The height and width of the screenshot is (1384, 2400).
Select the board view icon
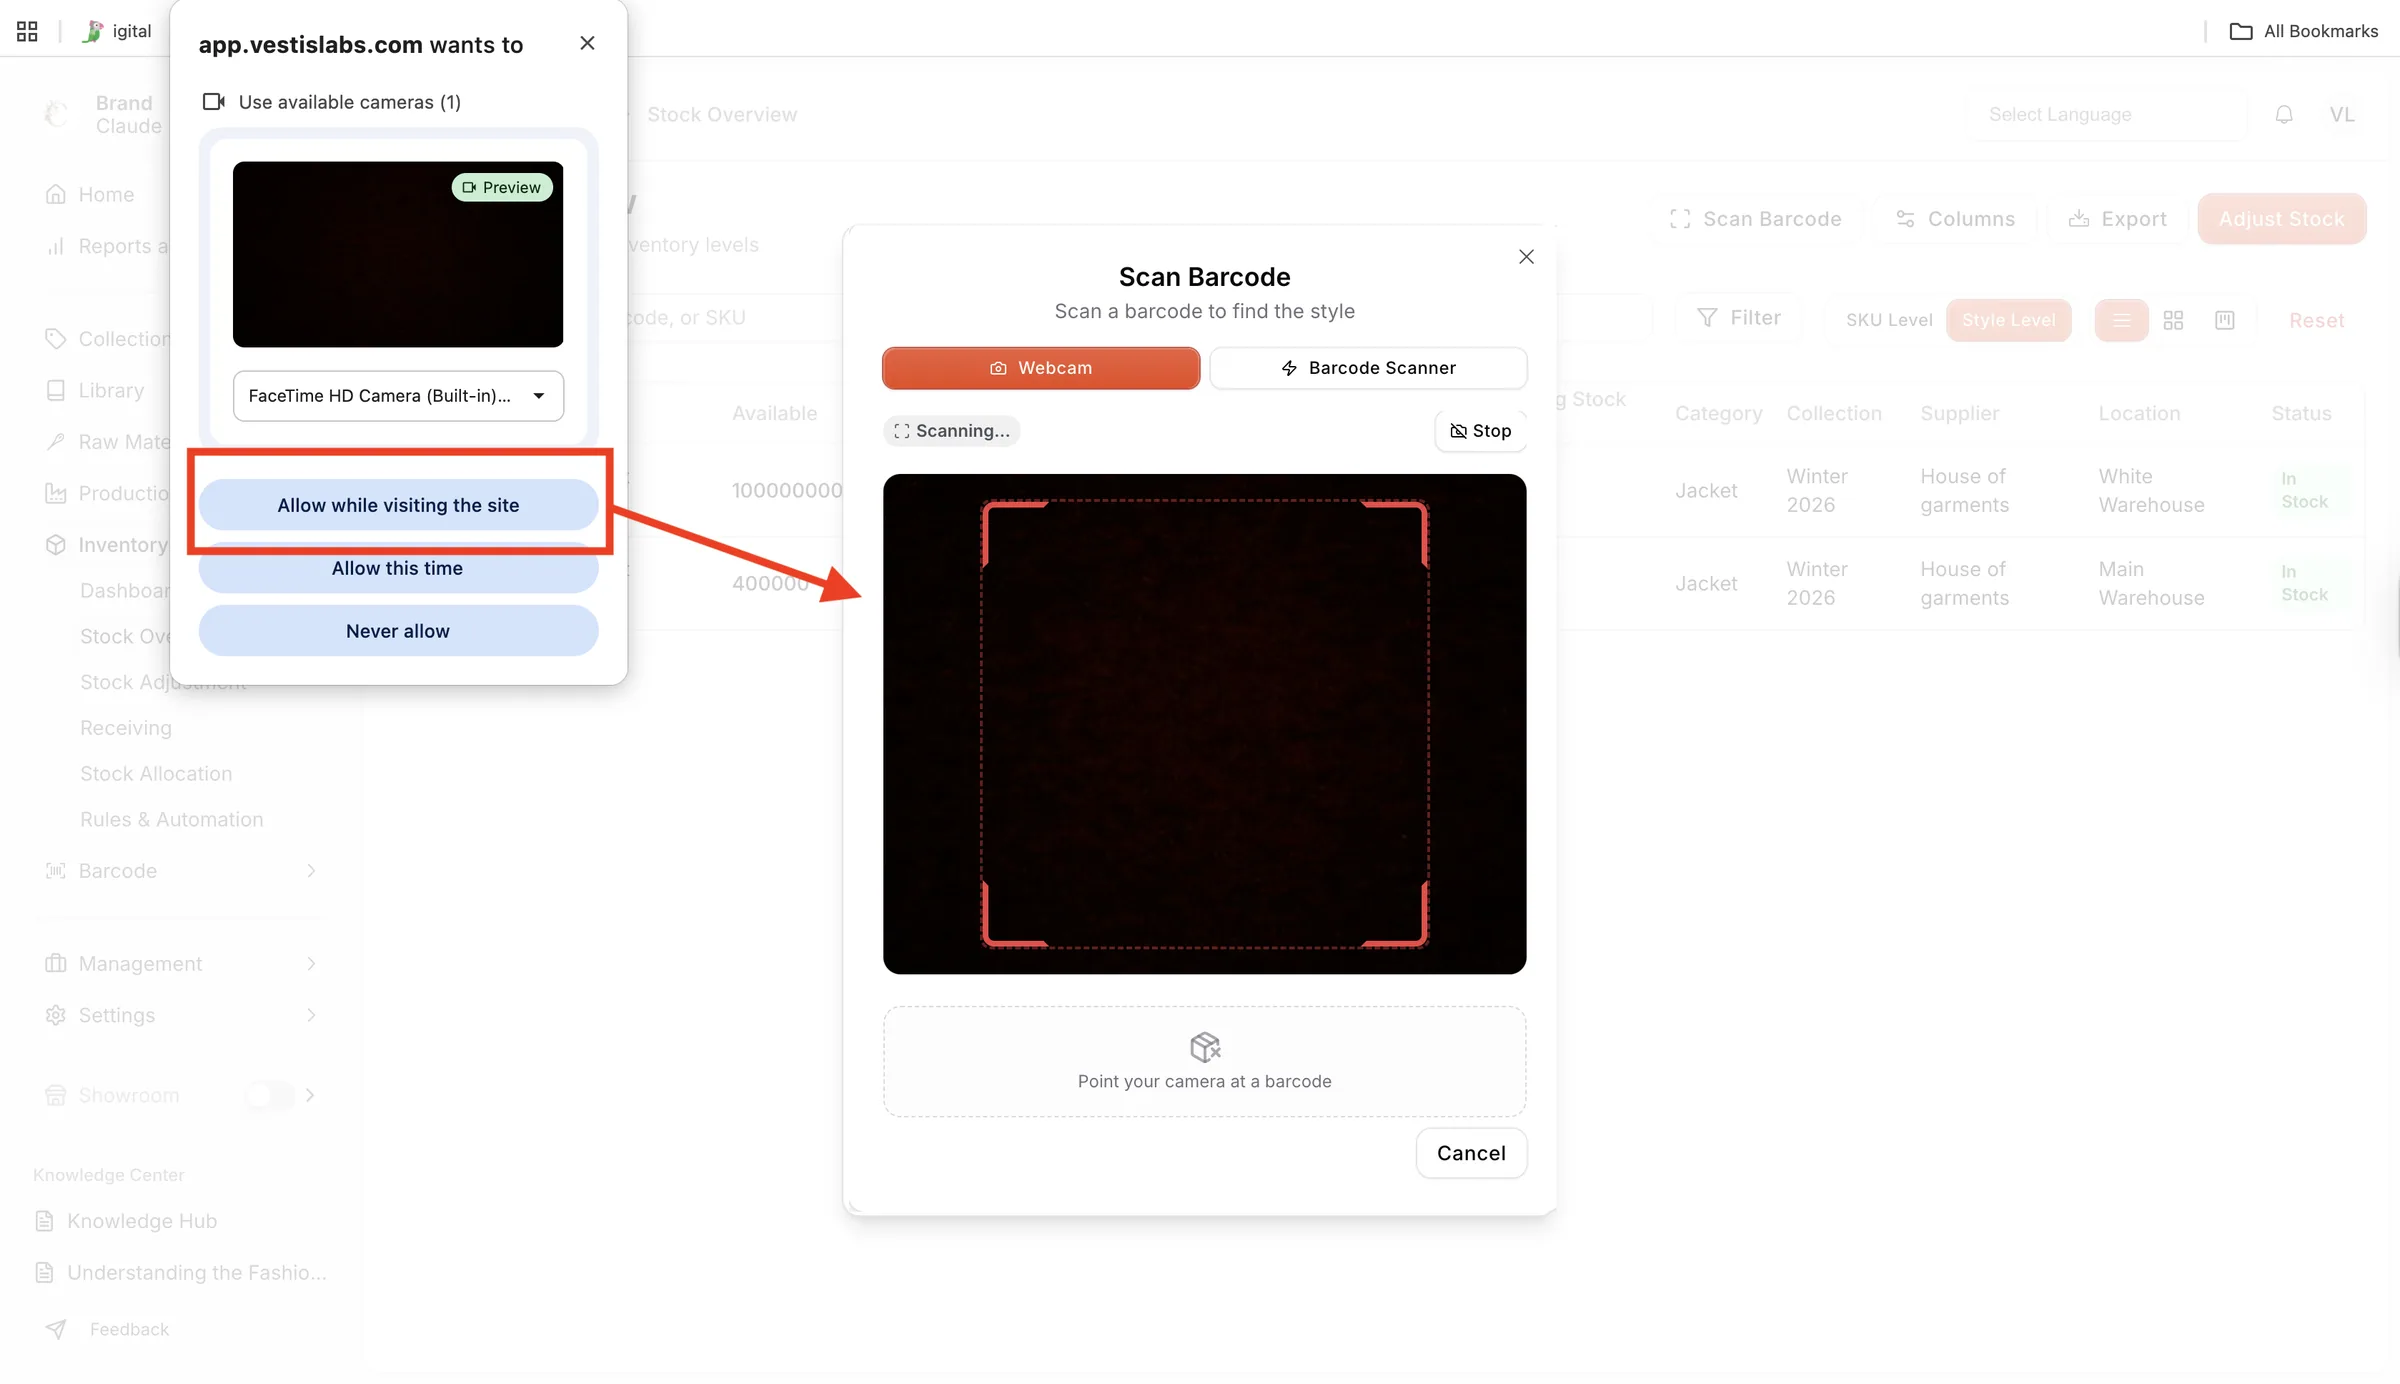2225,320
